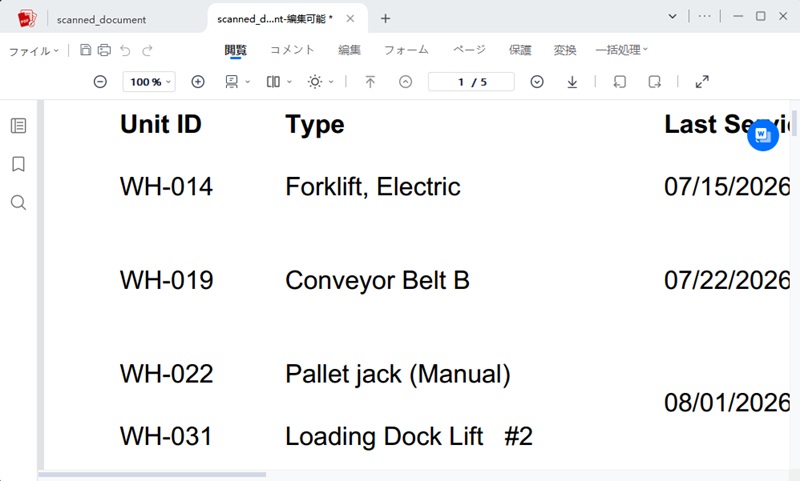Zoom in with the plus icon
The image size is (800, 481).
tap(198, 82)
